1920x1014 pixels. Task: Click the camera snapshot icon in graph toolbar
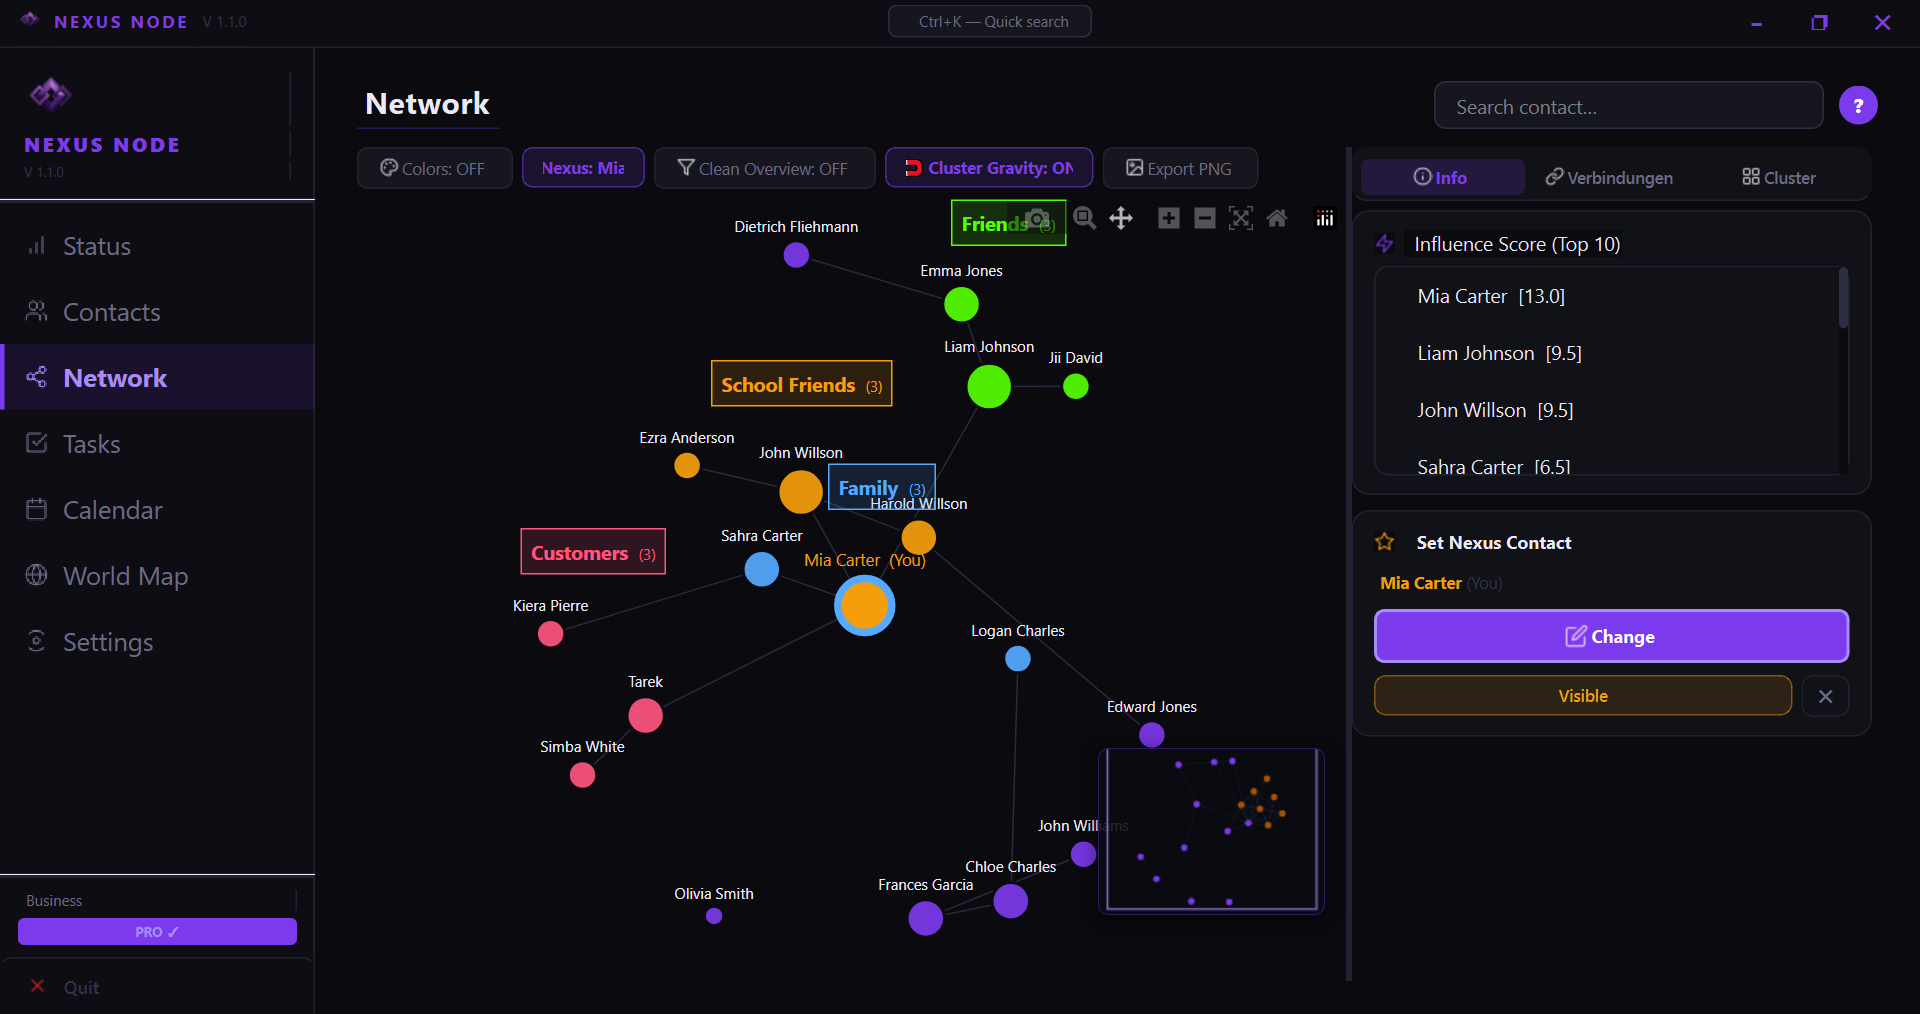1038,218
